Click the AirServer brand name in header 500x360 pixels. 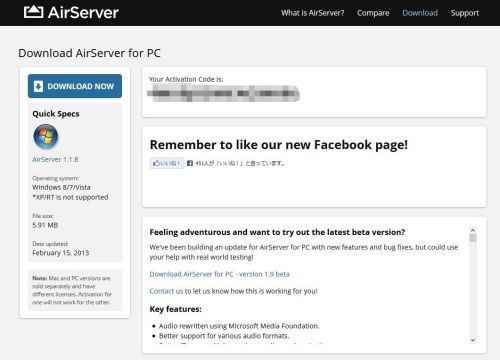tap(83, 13)
